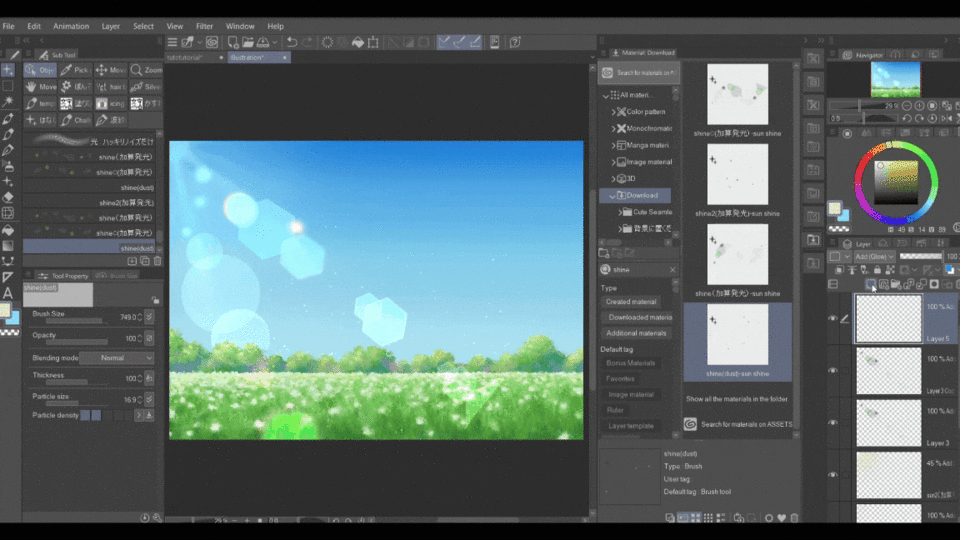Collapse the Download folder

point(613,196)
